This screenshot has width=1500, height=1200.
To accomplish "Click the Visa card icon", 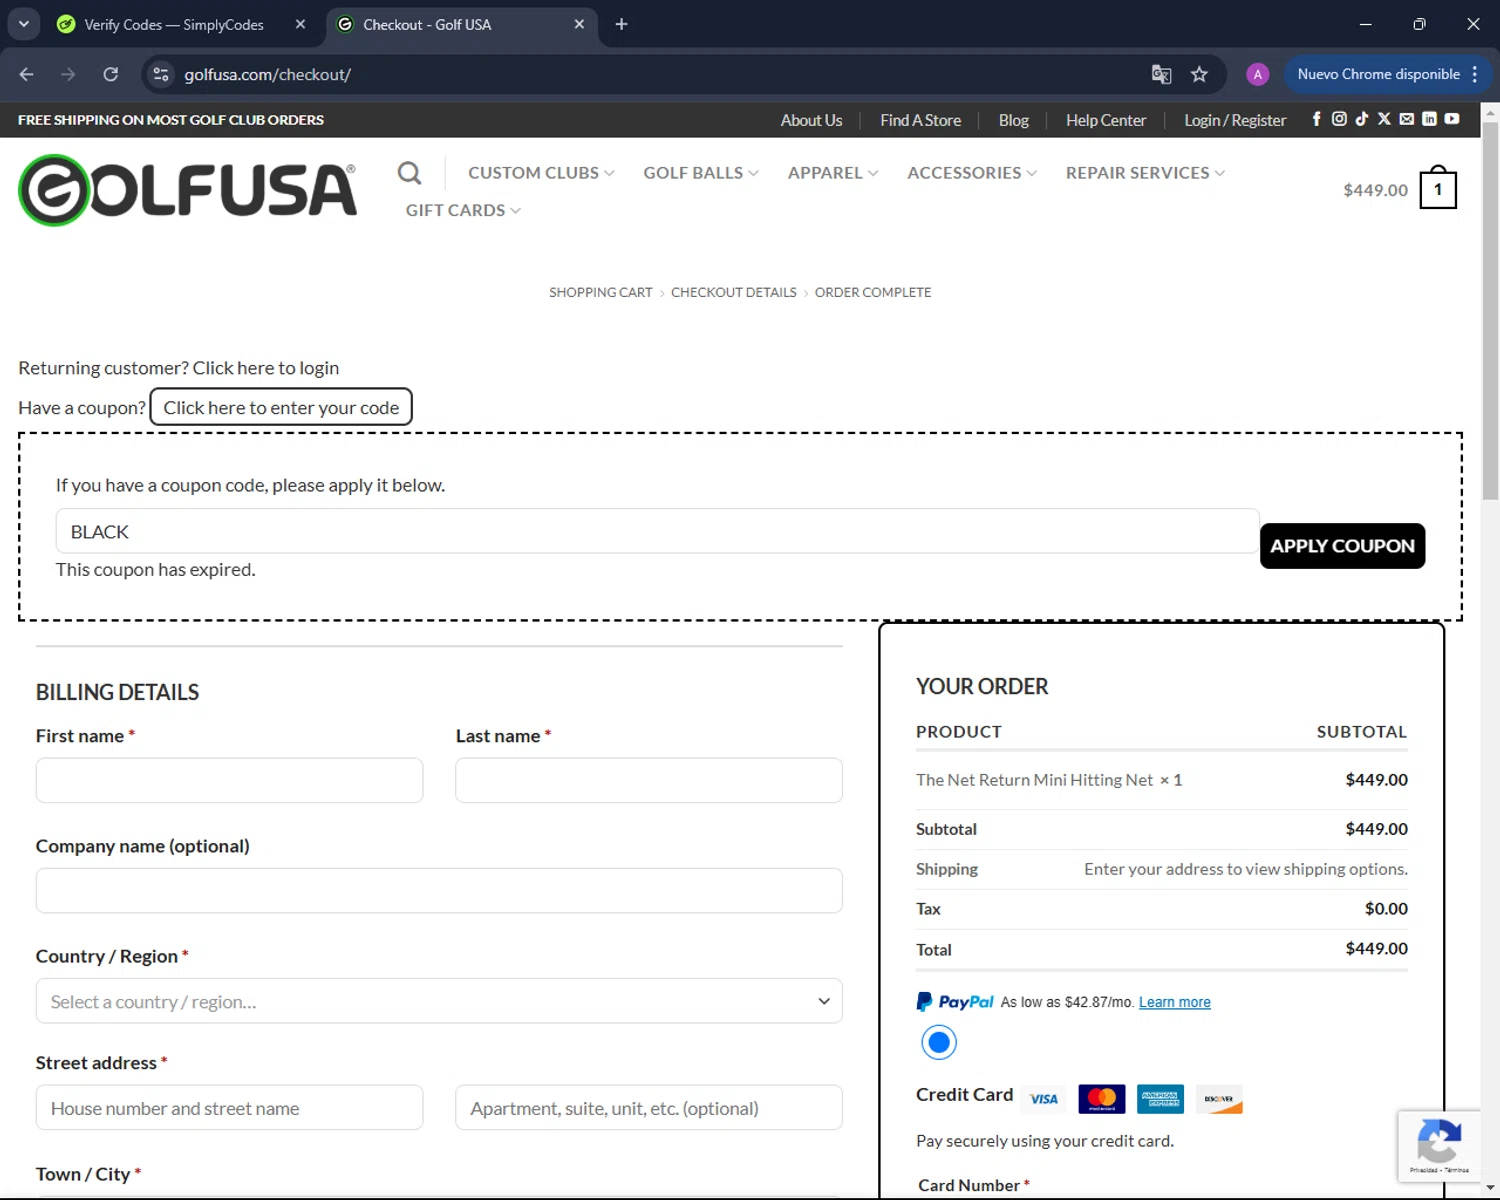I will pyautogui.click(x=1044, y=1099).
